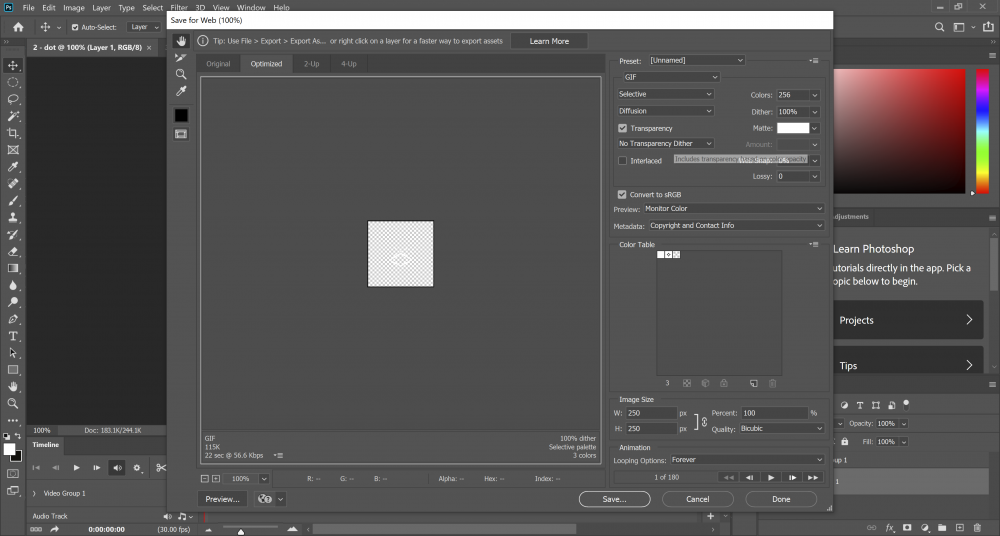Disable the Transparency checkbox
Viewport: 1000px width, 536px height.
pyautogui.click(x=623, y=128)
